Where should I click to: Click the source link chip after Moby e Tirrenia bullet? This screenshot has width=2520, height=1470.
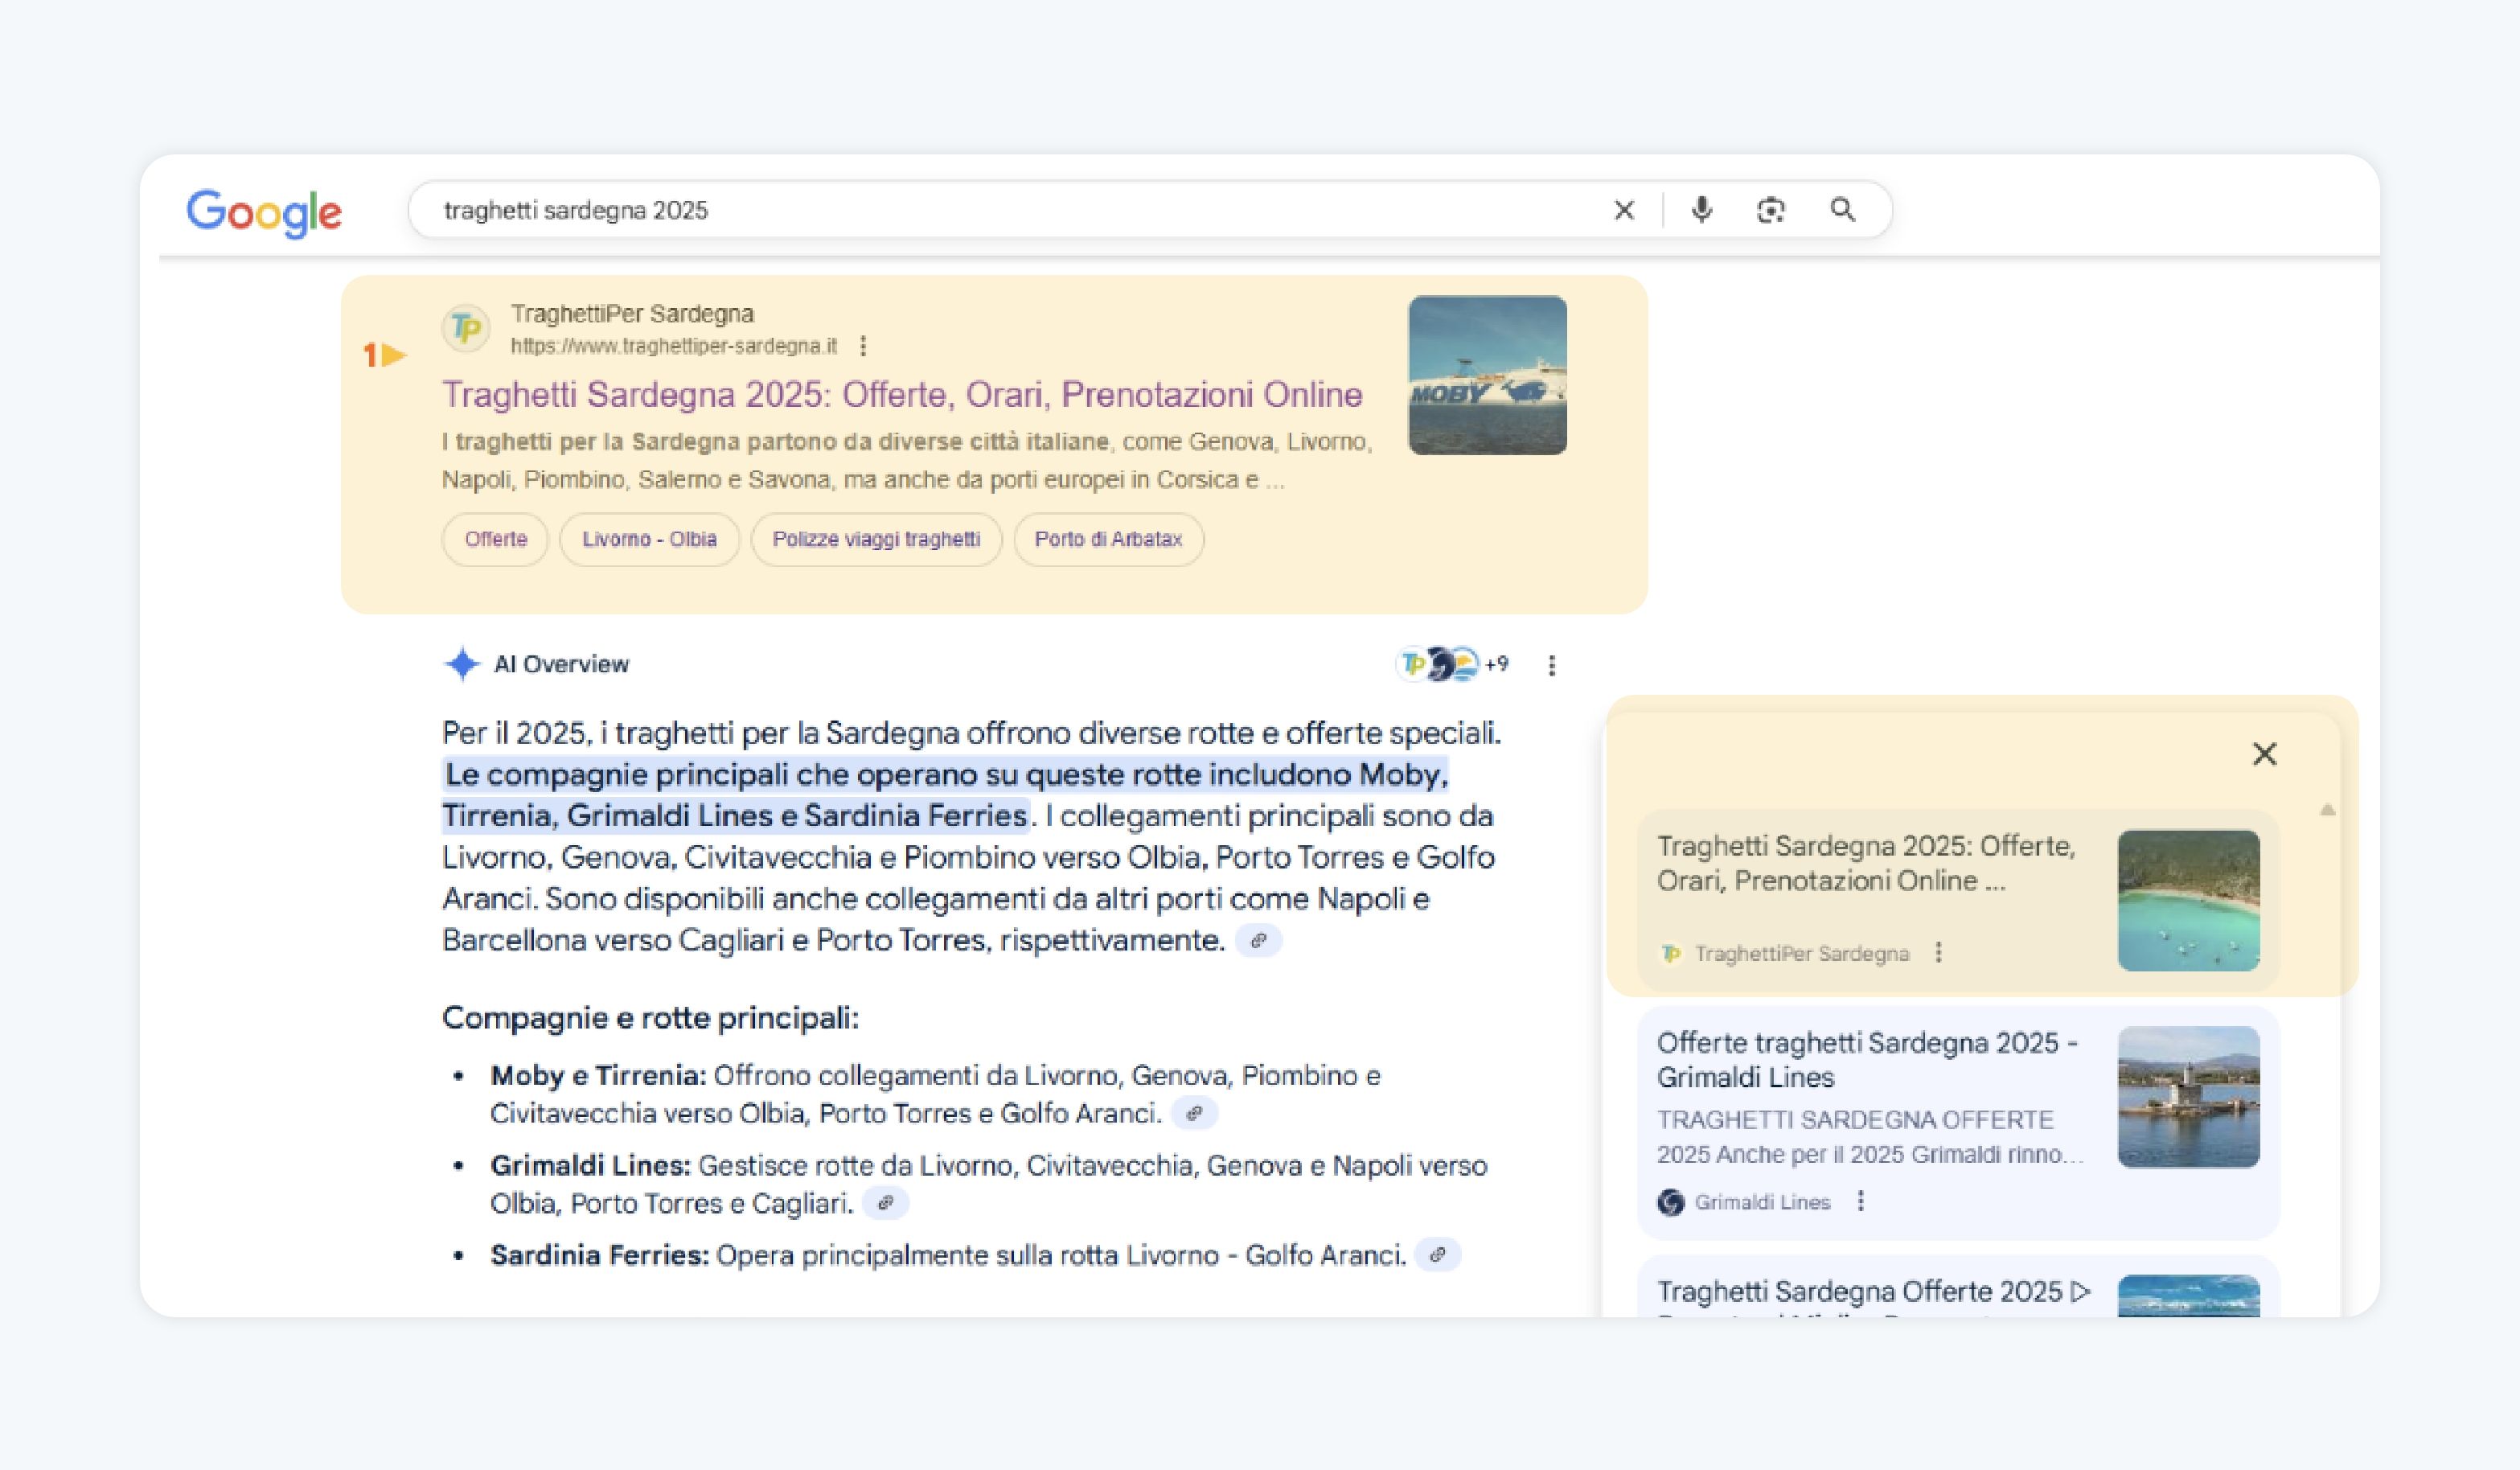pos(1194,1113)
